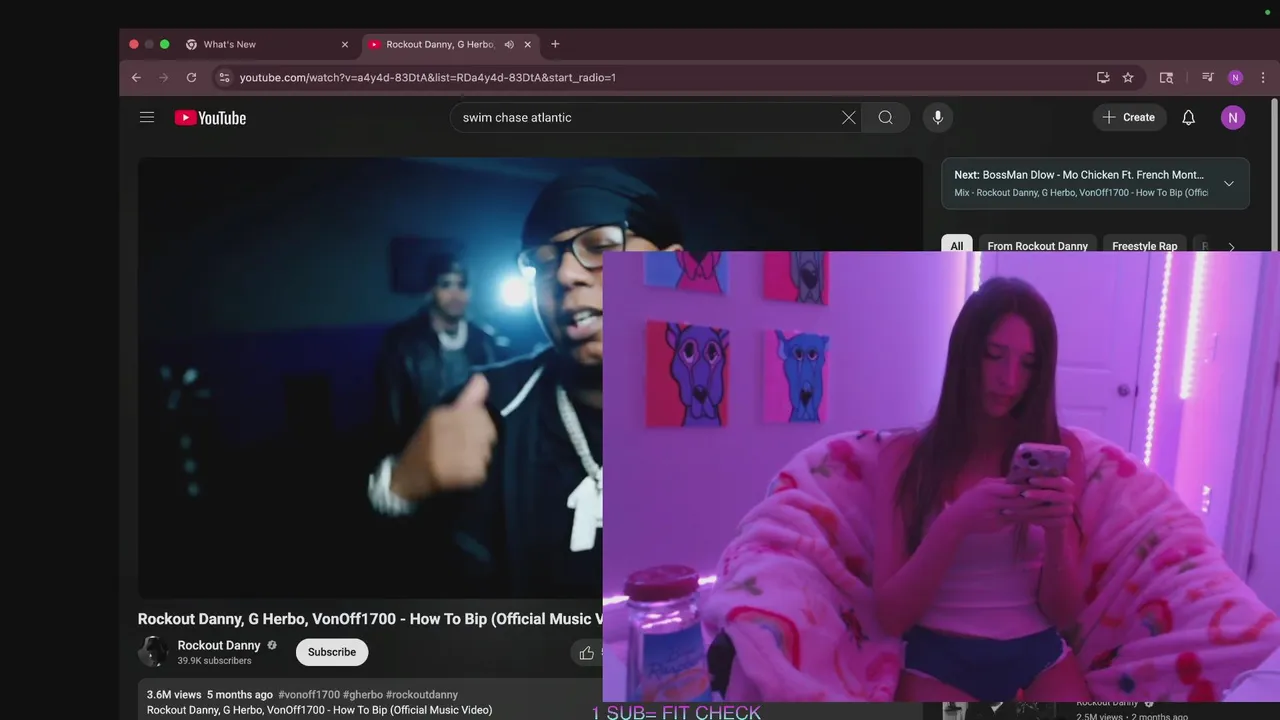Image resolution: width=1280 pixels, height=720 pixels.
Task: Switch to the What's New tab
Action: click(x=265, y=44)
